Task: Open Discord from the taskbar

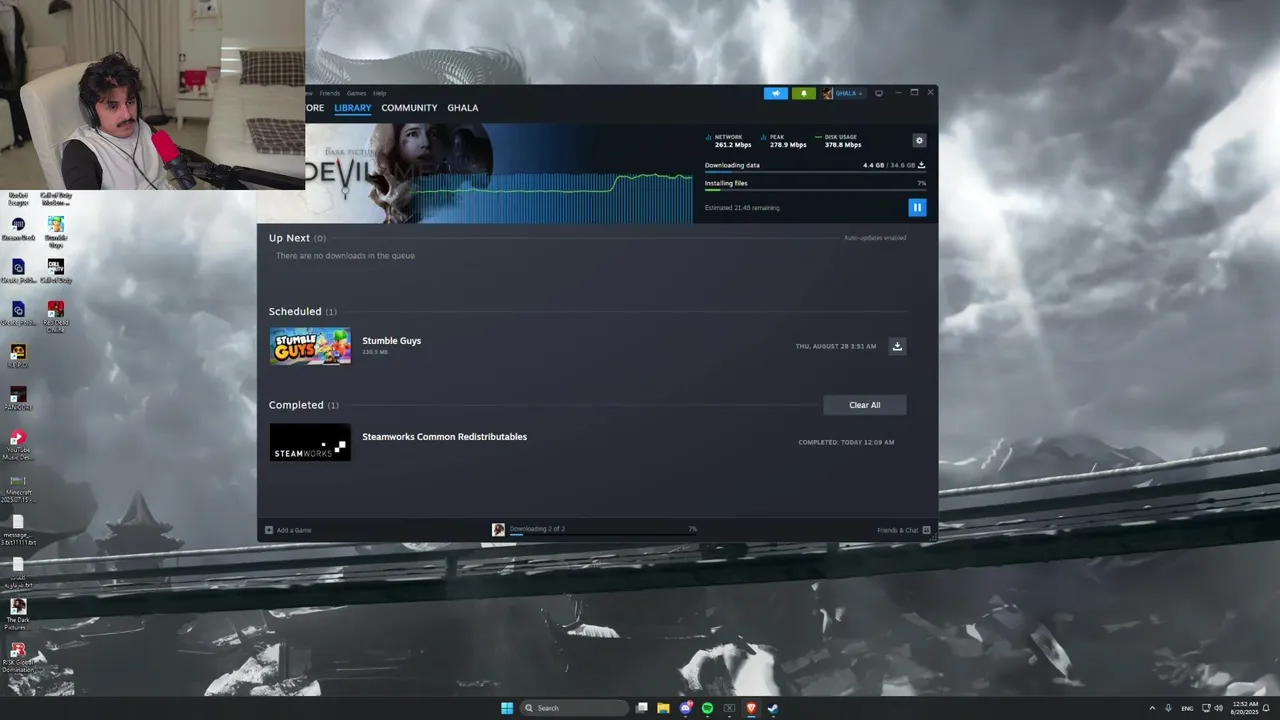Action: pos(685,708)
